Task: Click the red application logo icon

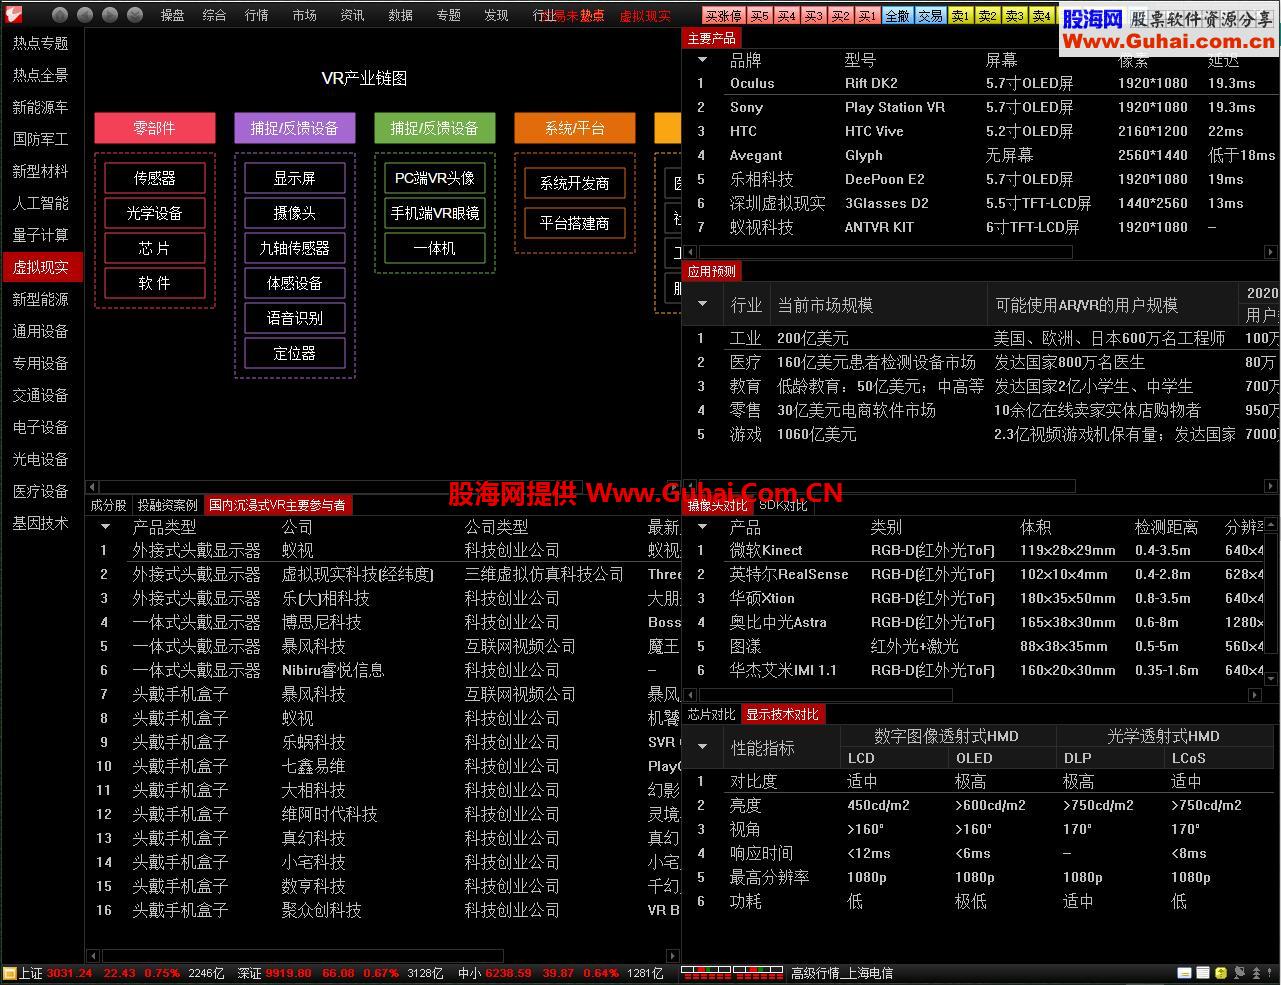Action: pos(14,14)
